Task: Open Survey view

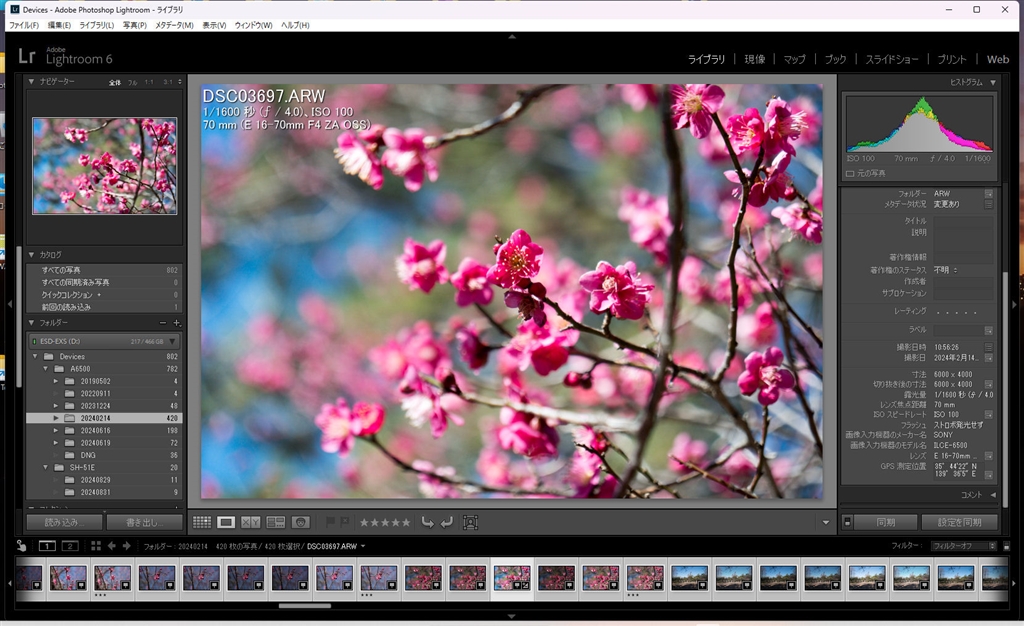Action: 275,521
